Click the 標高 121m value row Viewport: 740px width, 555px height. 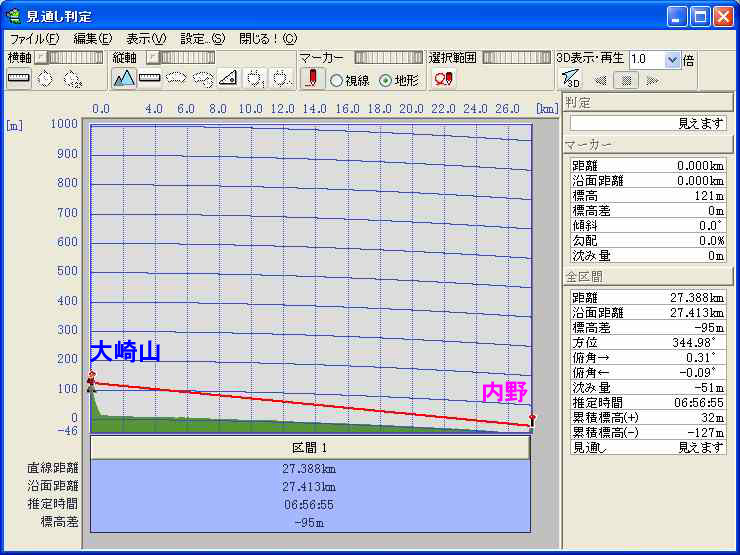click(x=648, y=195)
